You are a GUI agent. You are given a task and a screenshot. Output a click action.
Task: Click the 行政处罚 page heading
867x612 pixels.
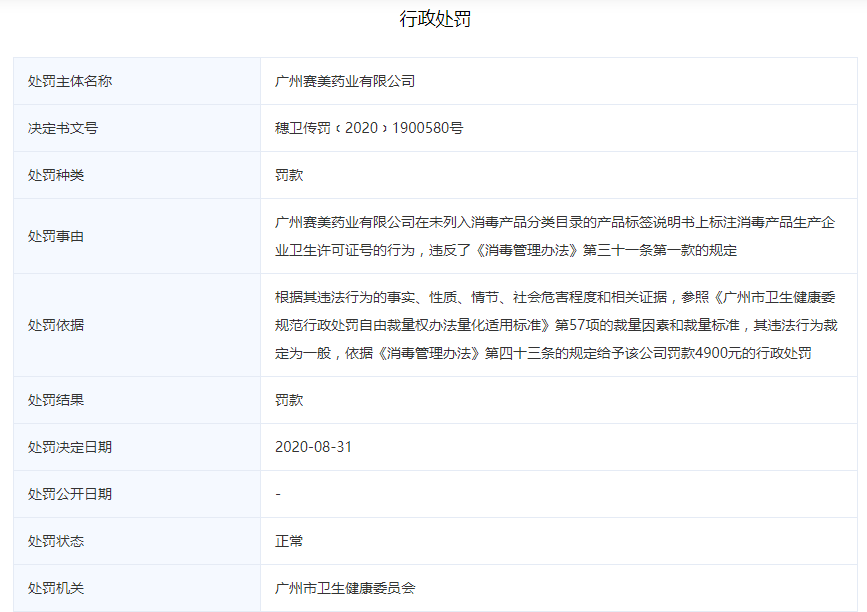click(435, 19)
